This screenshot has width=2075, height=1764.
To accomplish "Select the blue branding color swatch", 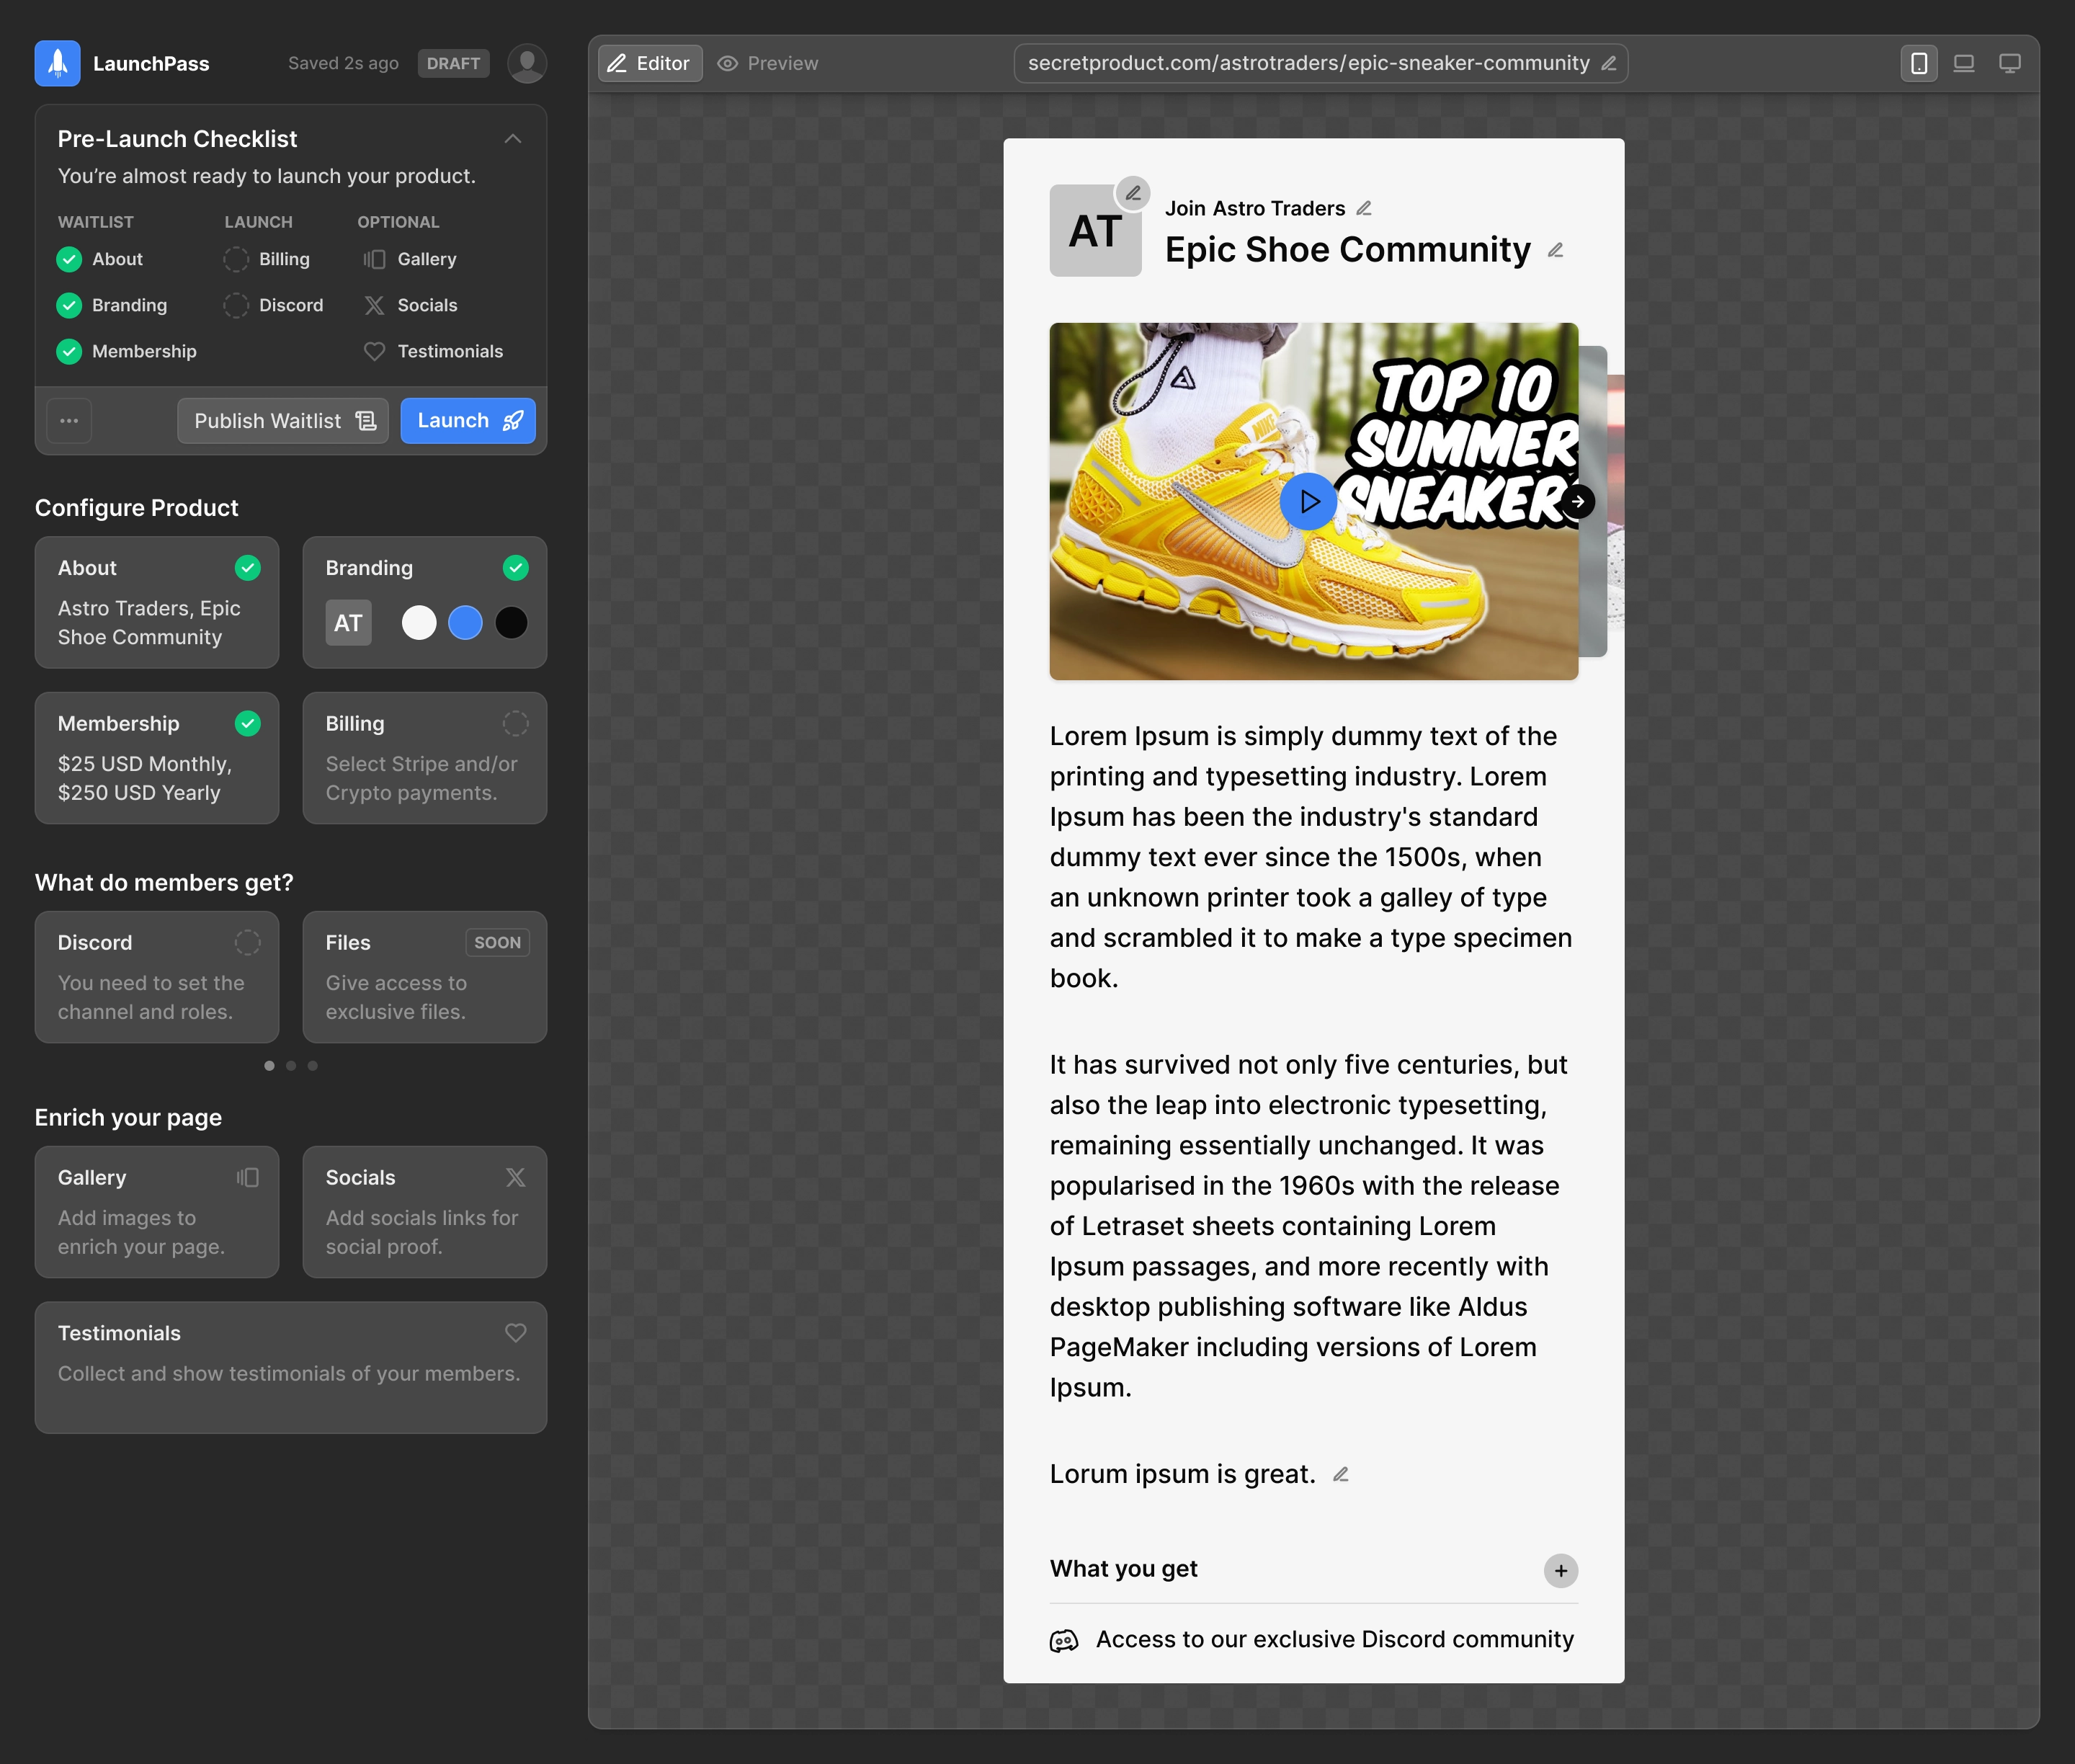I will pyautogui.click(x=465, y=623).
